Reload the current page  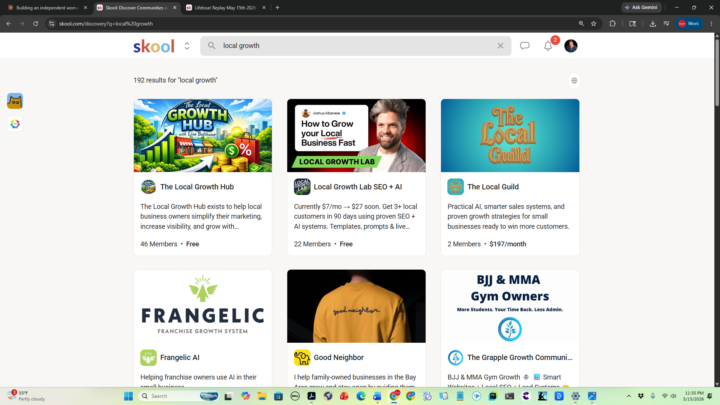(x=35, y=23)
